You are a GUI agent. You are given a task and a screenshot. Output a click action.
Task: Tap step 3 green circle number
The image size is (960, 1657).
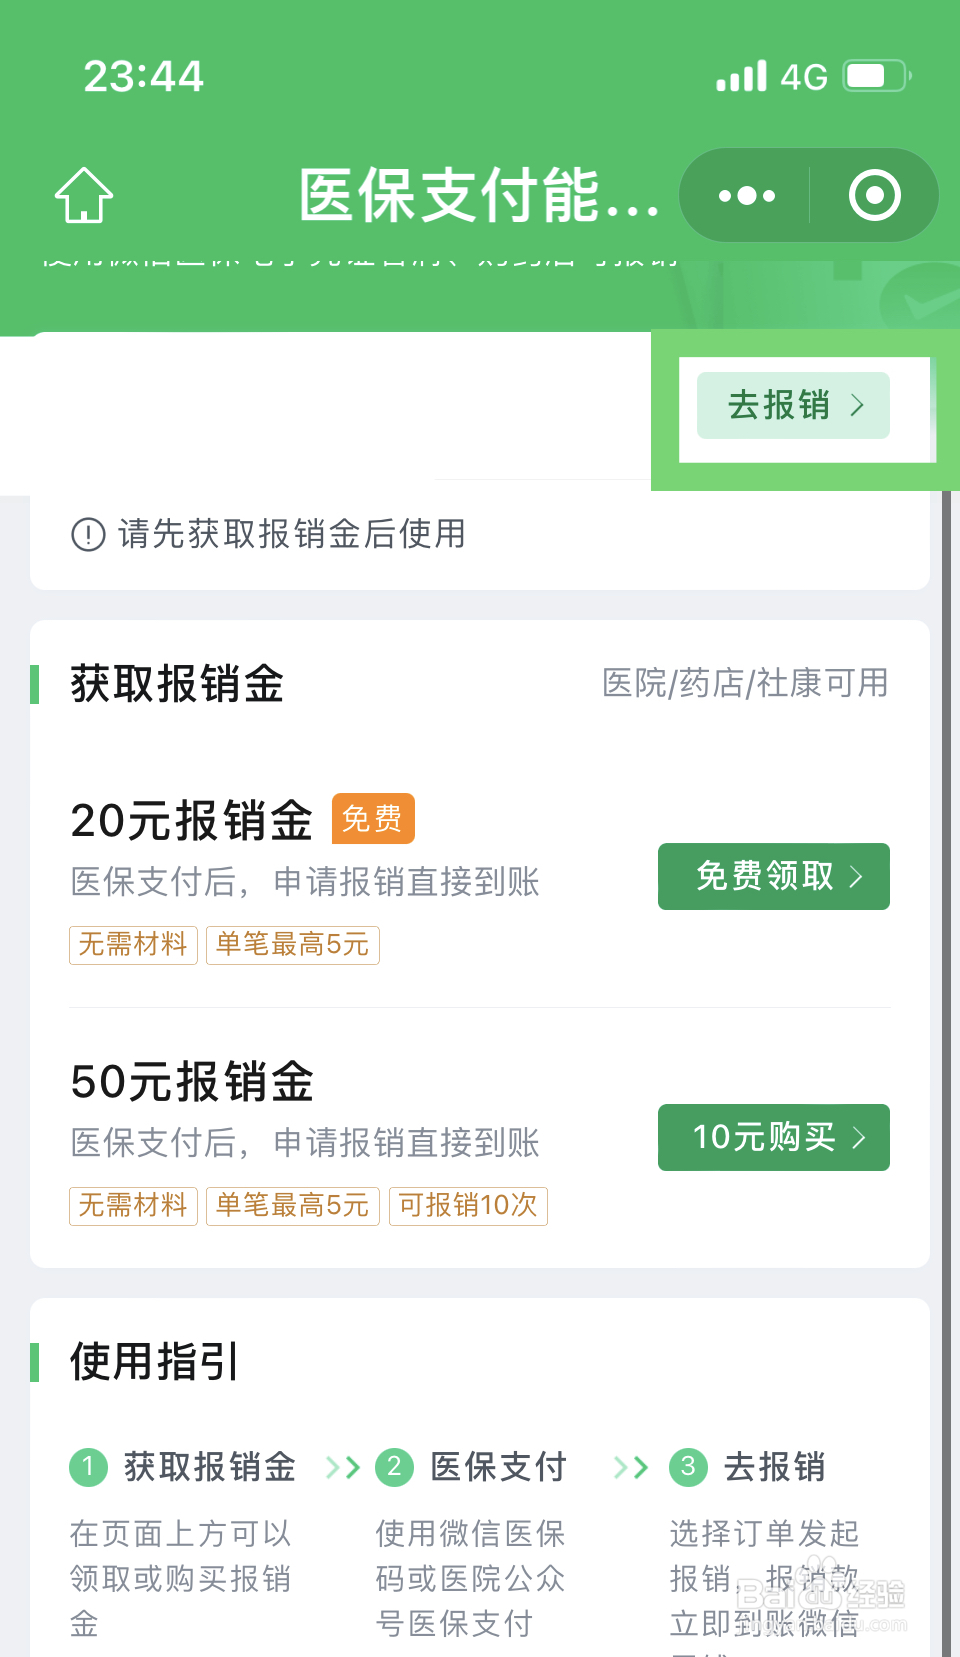(688, 1467)
